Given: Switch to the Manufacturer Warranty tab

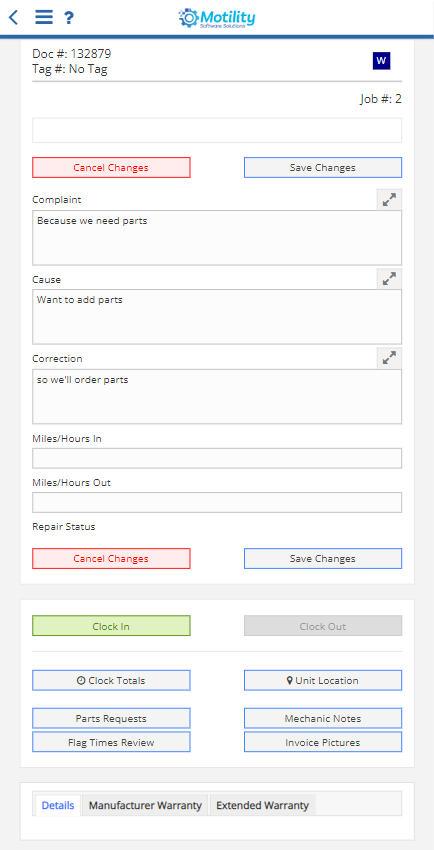Looking at the screenshot, I should pos(145,805).
